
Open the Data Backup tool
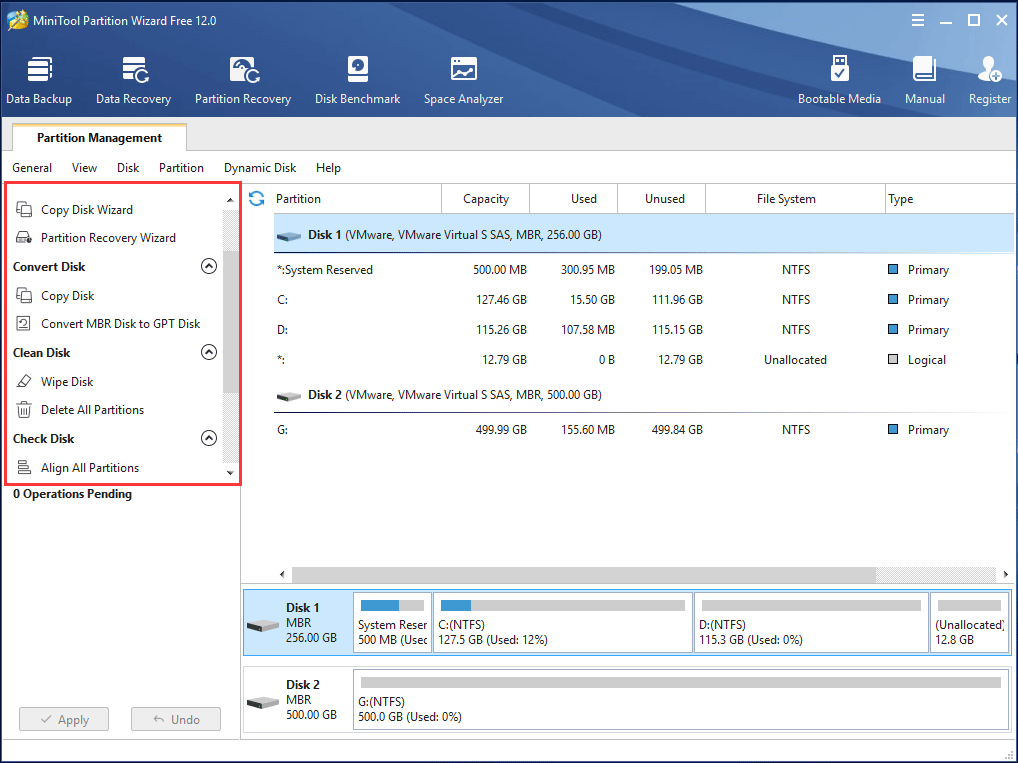tap(39, 81)
